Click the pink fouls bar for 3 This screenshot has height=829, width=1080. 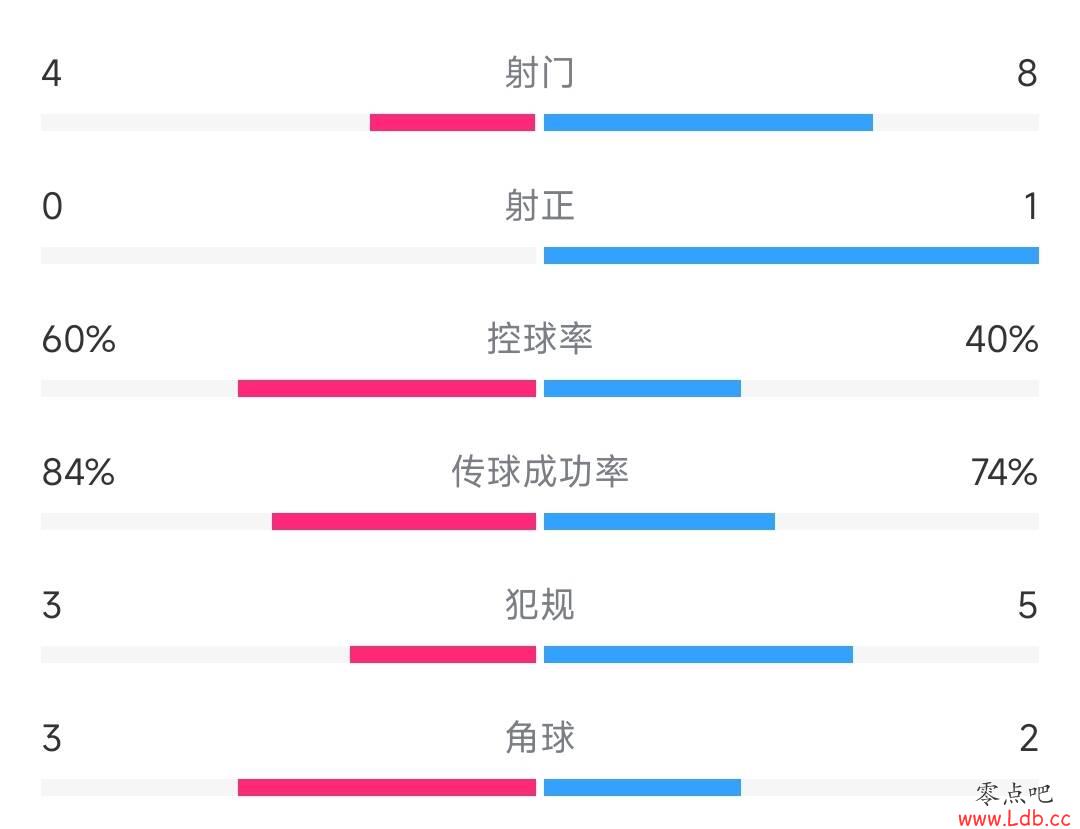pyautogui.click(x=442, y=654)
